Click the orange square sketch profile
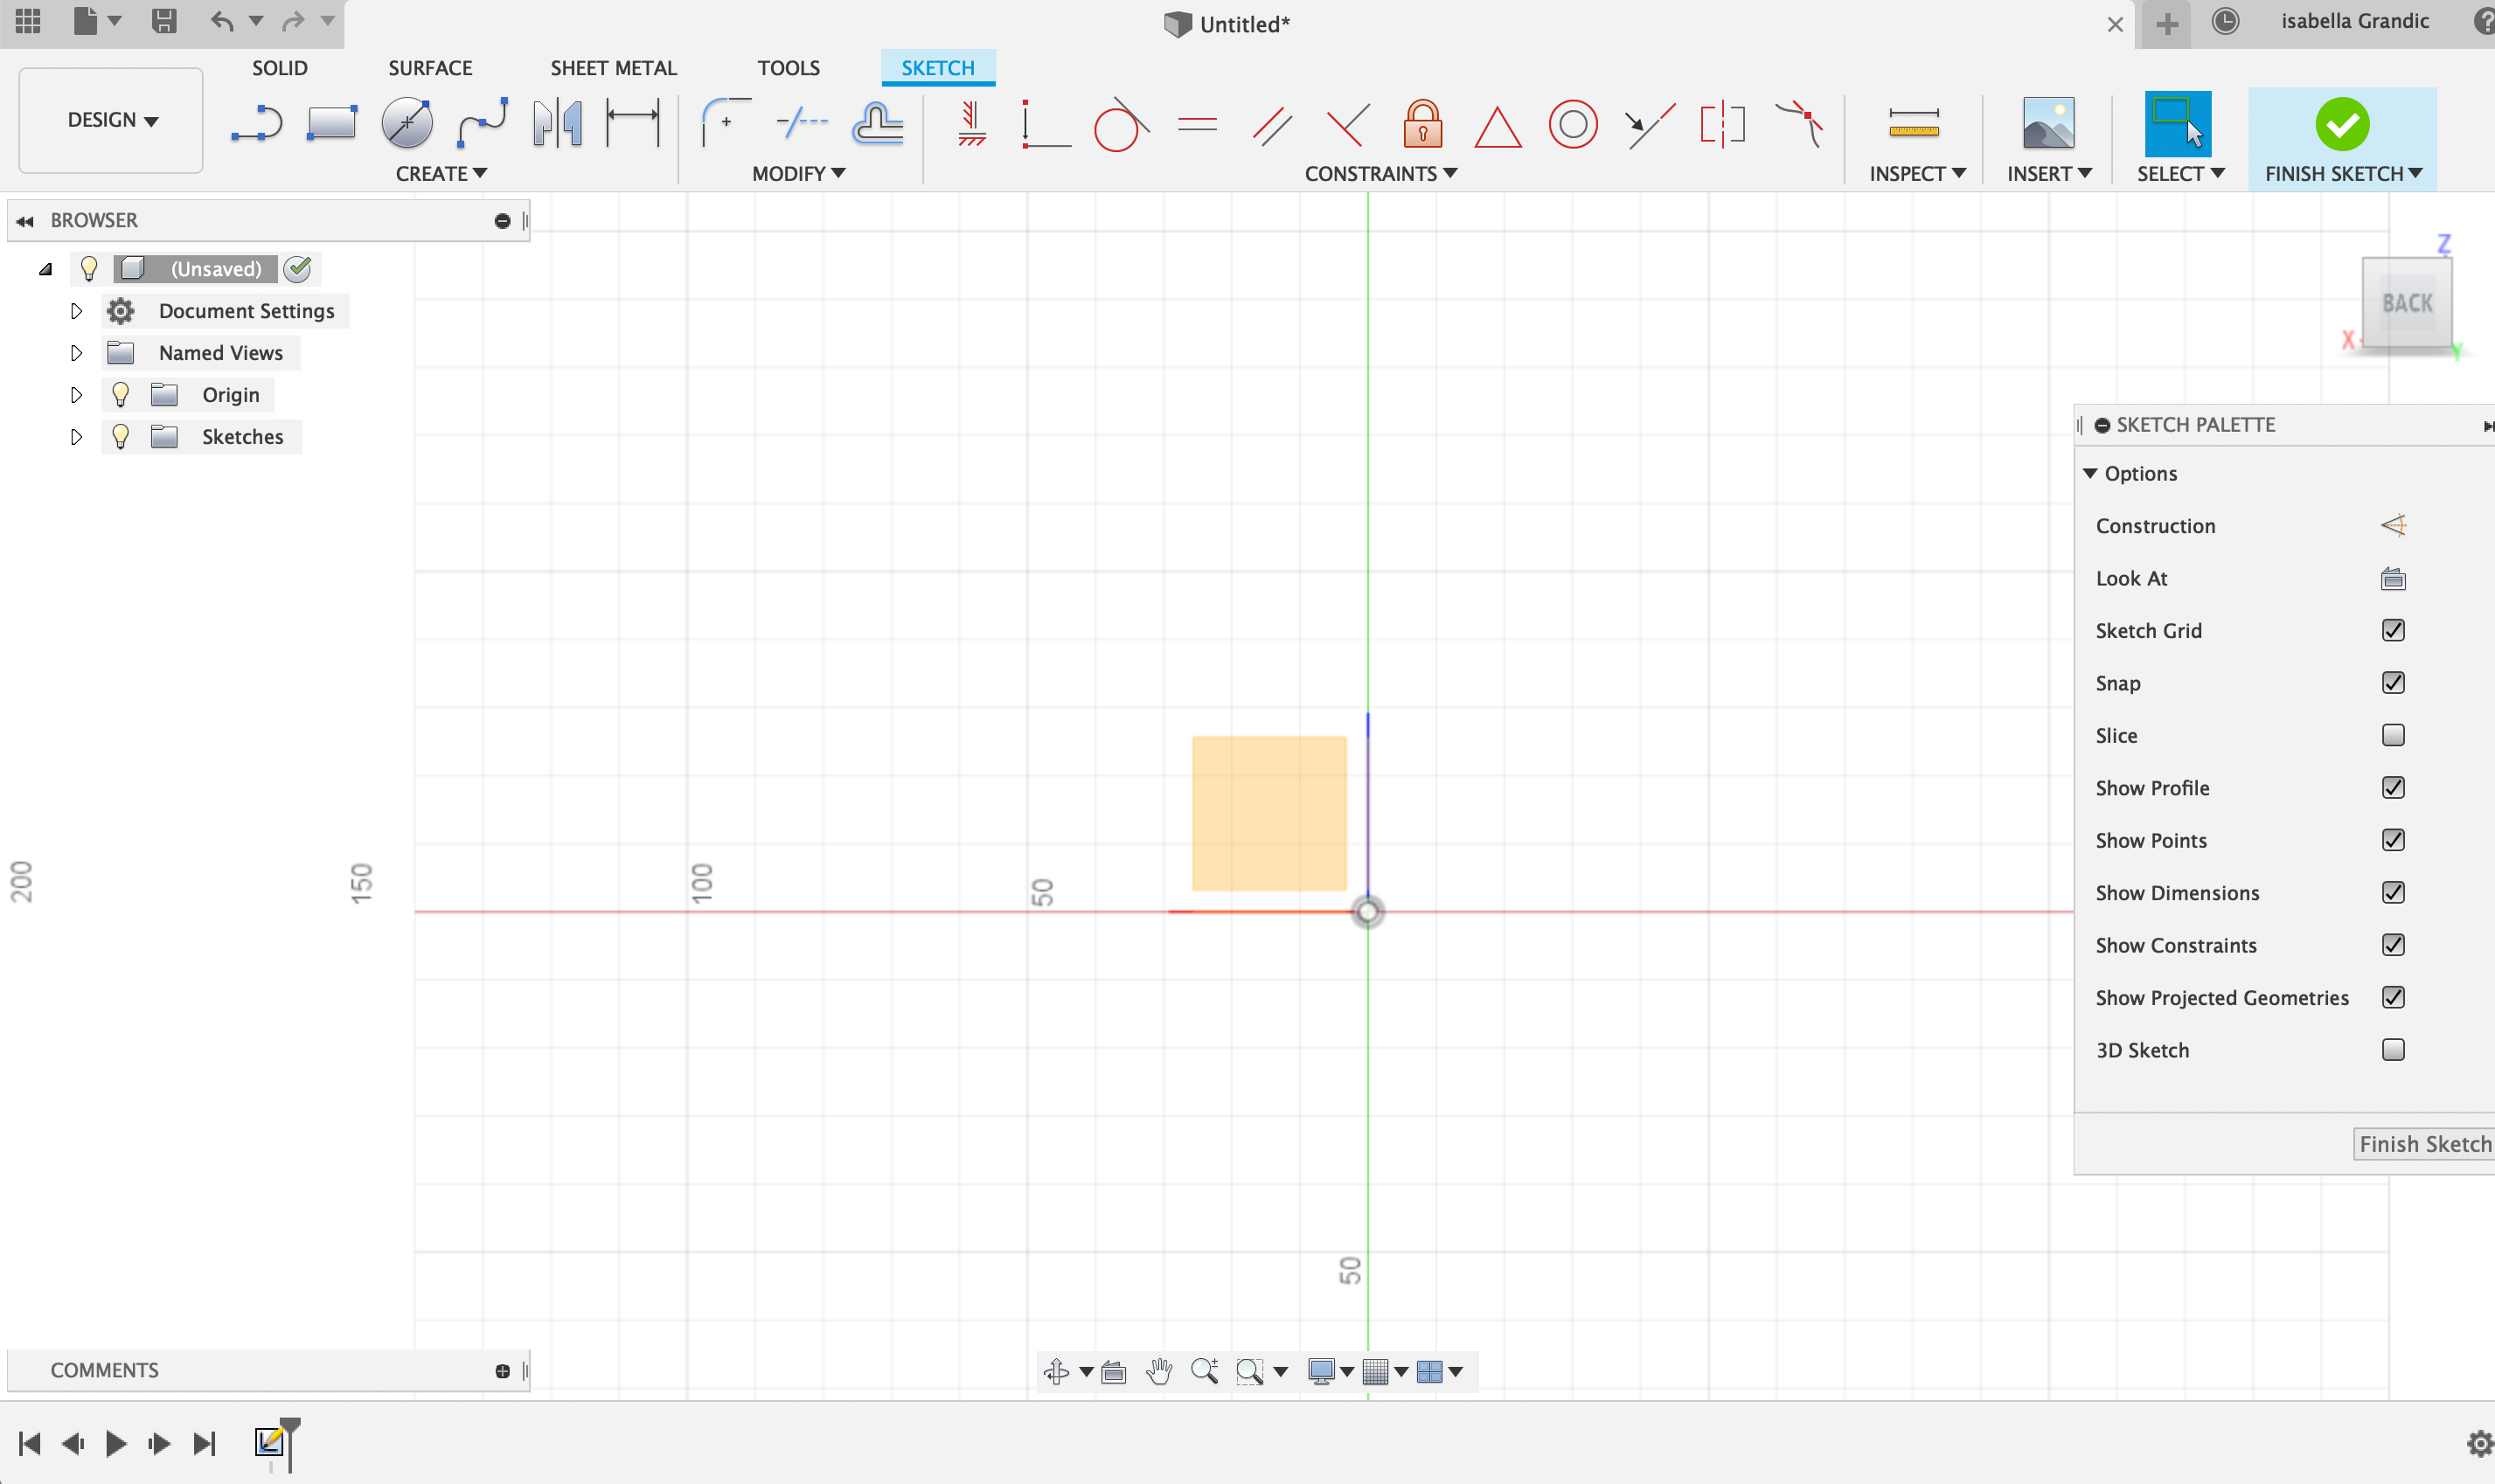This screenshot has width=2495, height=1484. pos(1268,813)
